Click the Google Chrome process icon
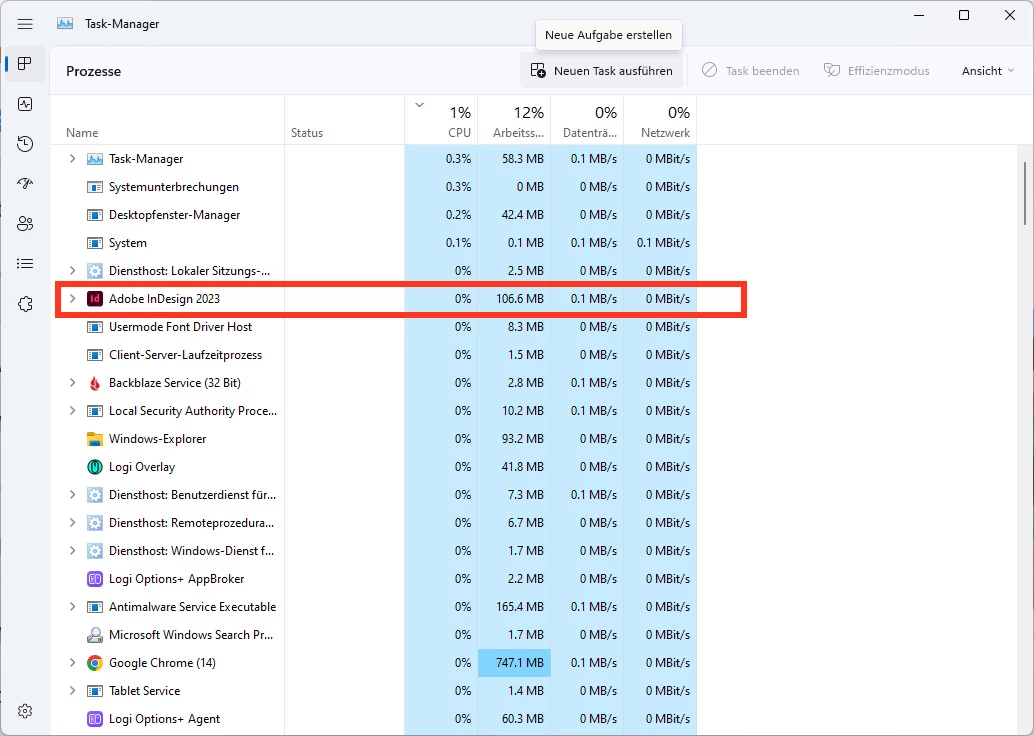Viewport: 1034px width, 736px height. (95, 663)
